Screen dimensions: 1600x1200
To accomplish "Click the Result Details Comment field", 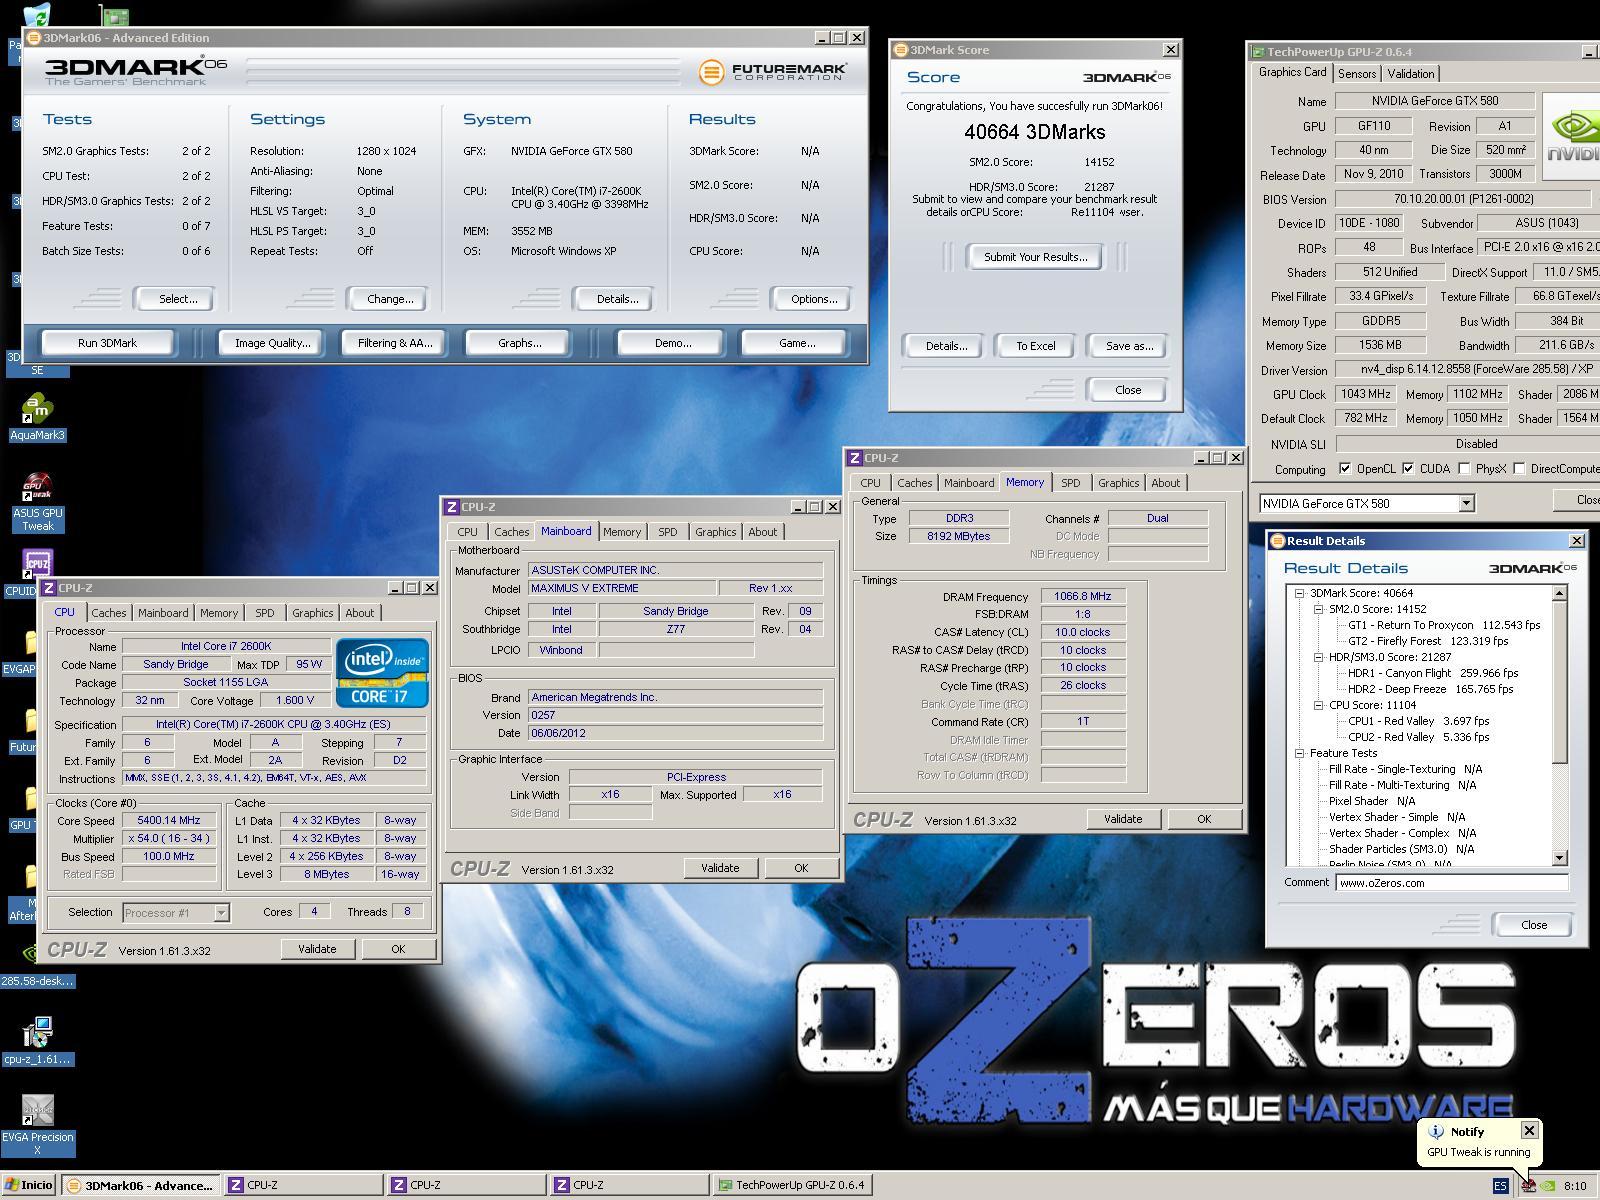I will 1452,883.
